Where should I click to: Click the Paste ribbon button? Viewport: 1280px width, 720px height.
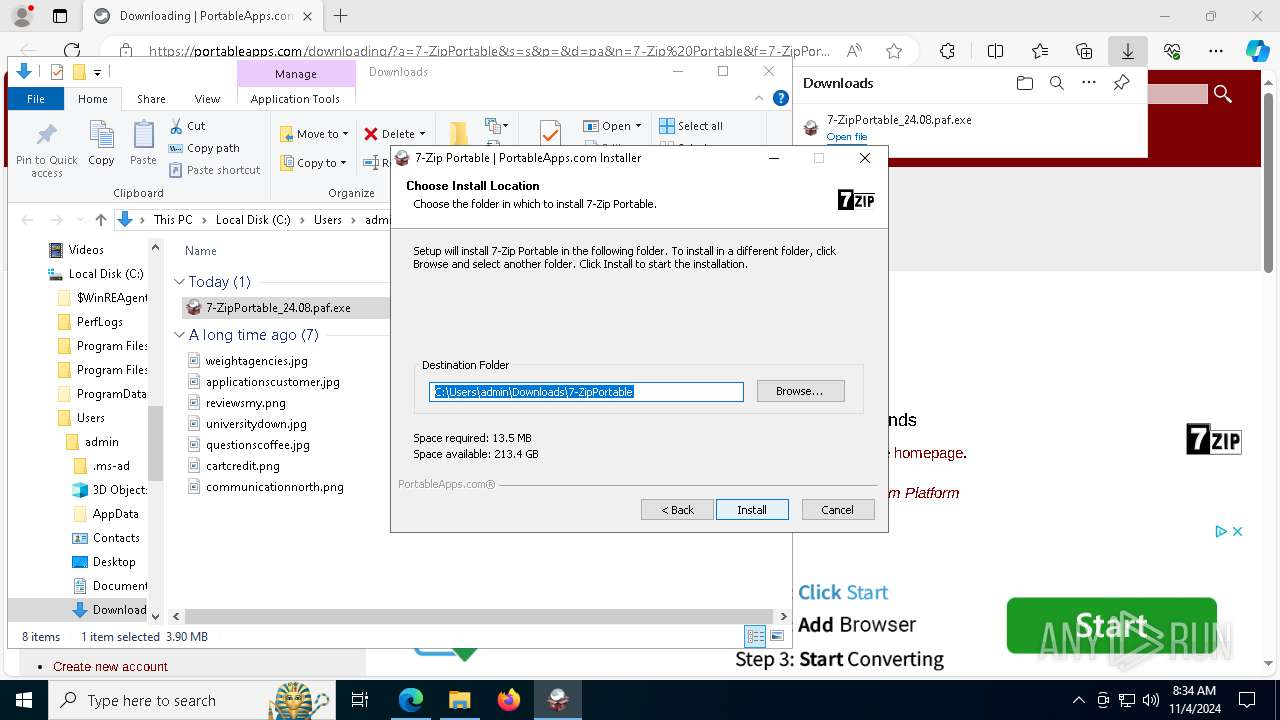pyautogui.click(x=143, y=144)
